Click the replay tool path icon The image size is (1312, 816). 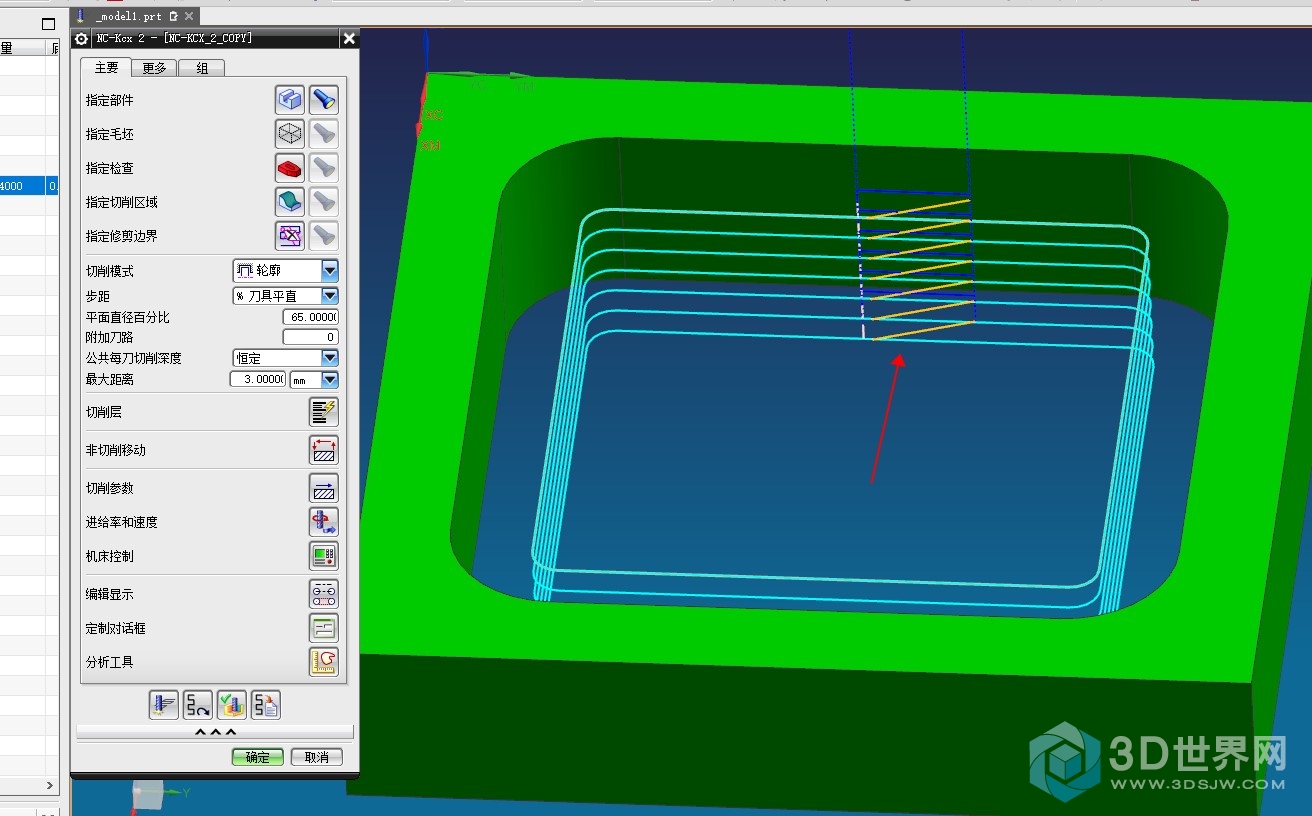tap(198, 705)
